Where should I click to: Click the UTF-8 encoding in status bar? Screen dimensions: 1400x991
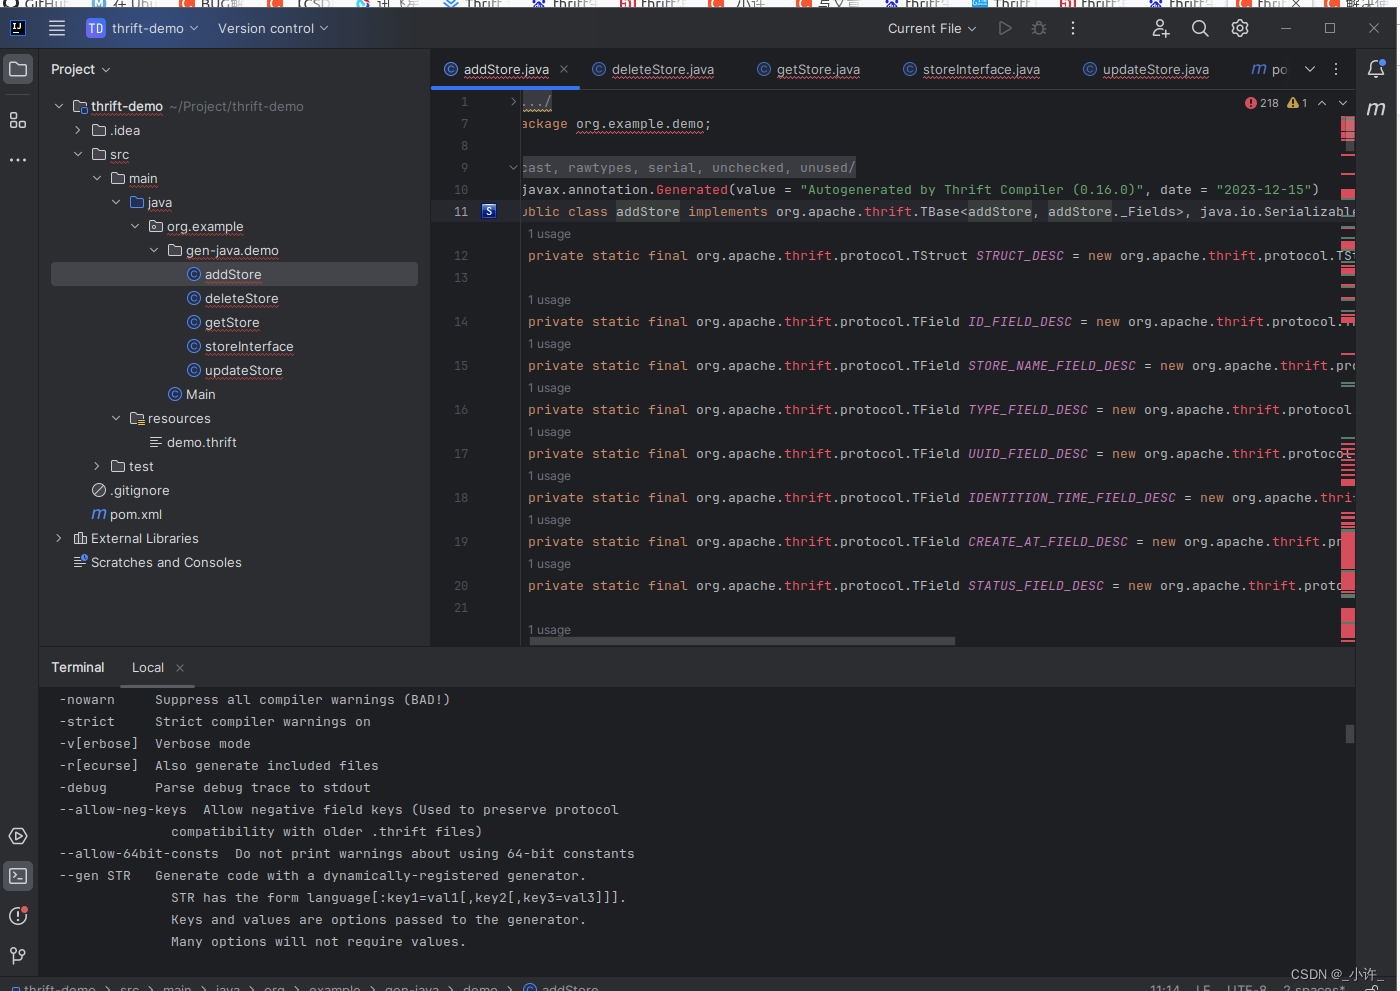[x=1247, y=988]
